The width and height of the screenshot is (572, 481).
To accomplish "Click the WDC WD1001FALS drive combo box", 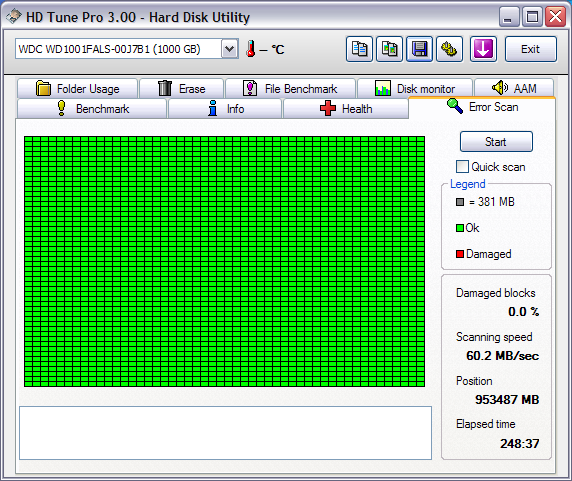I will click(x=127, y=49).
